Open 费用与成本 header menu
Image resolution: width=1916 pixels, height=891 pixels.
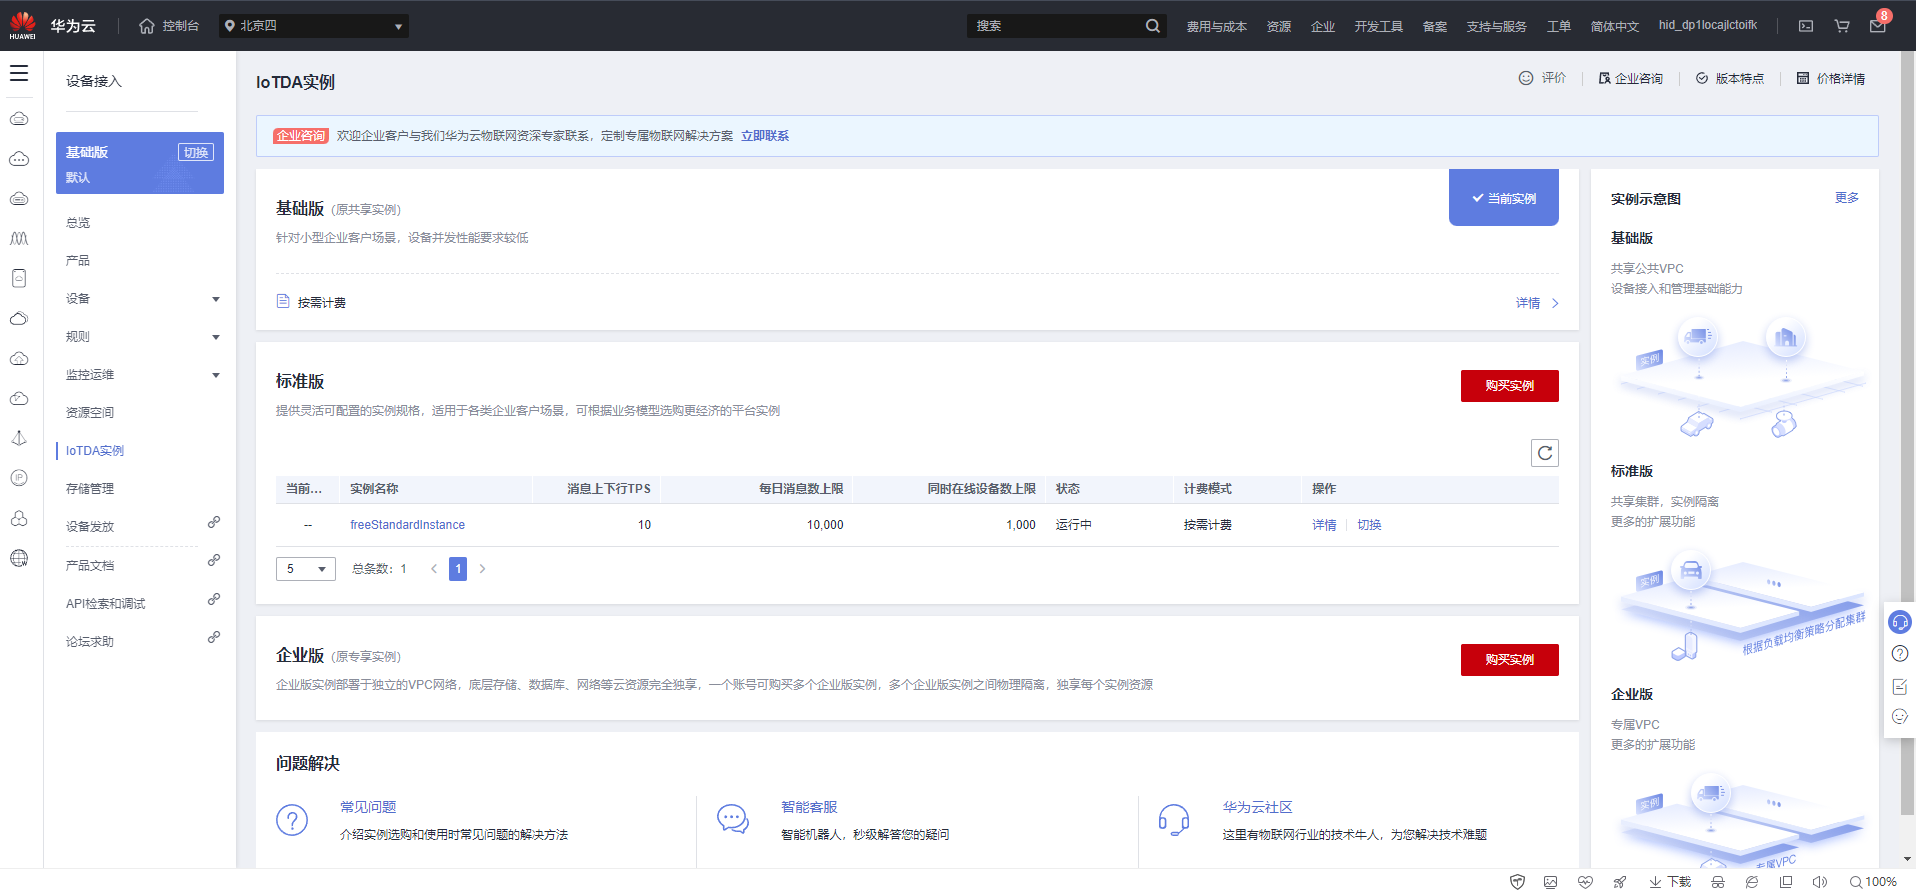coord(1216,27)
